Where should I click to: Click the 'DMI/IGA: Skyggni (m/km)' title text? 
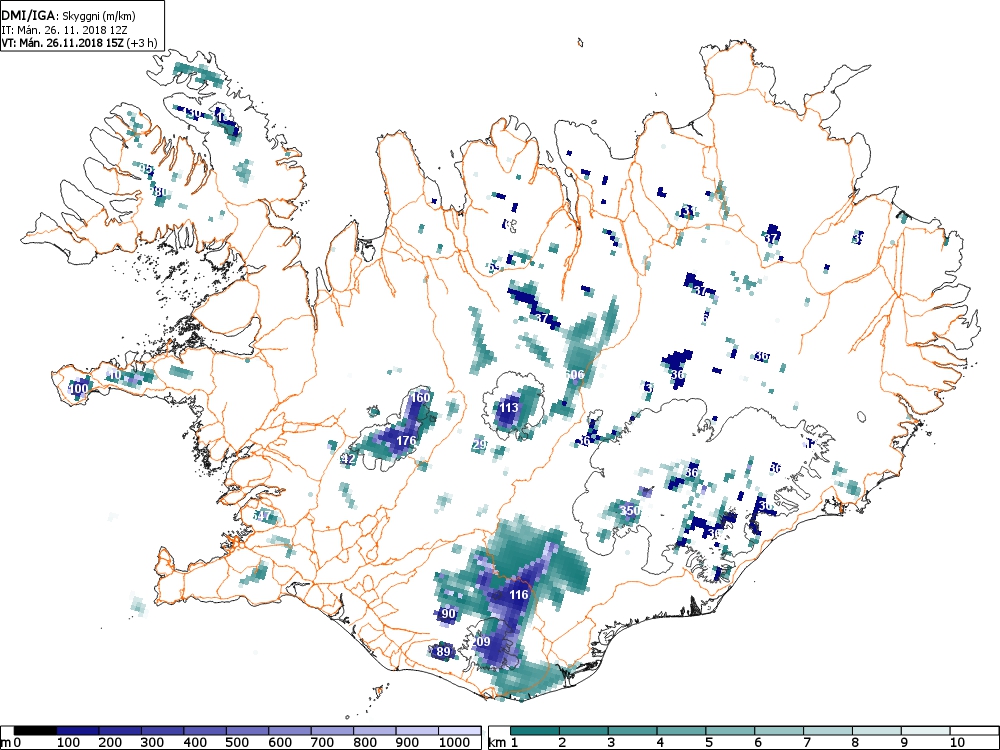click(x=68, y=16)
